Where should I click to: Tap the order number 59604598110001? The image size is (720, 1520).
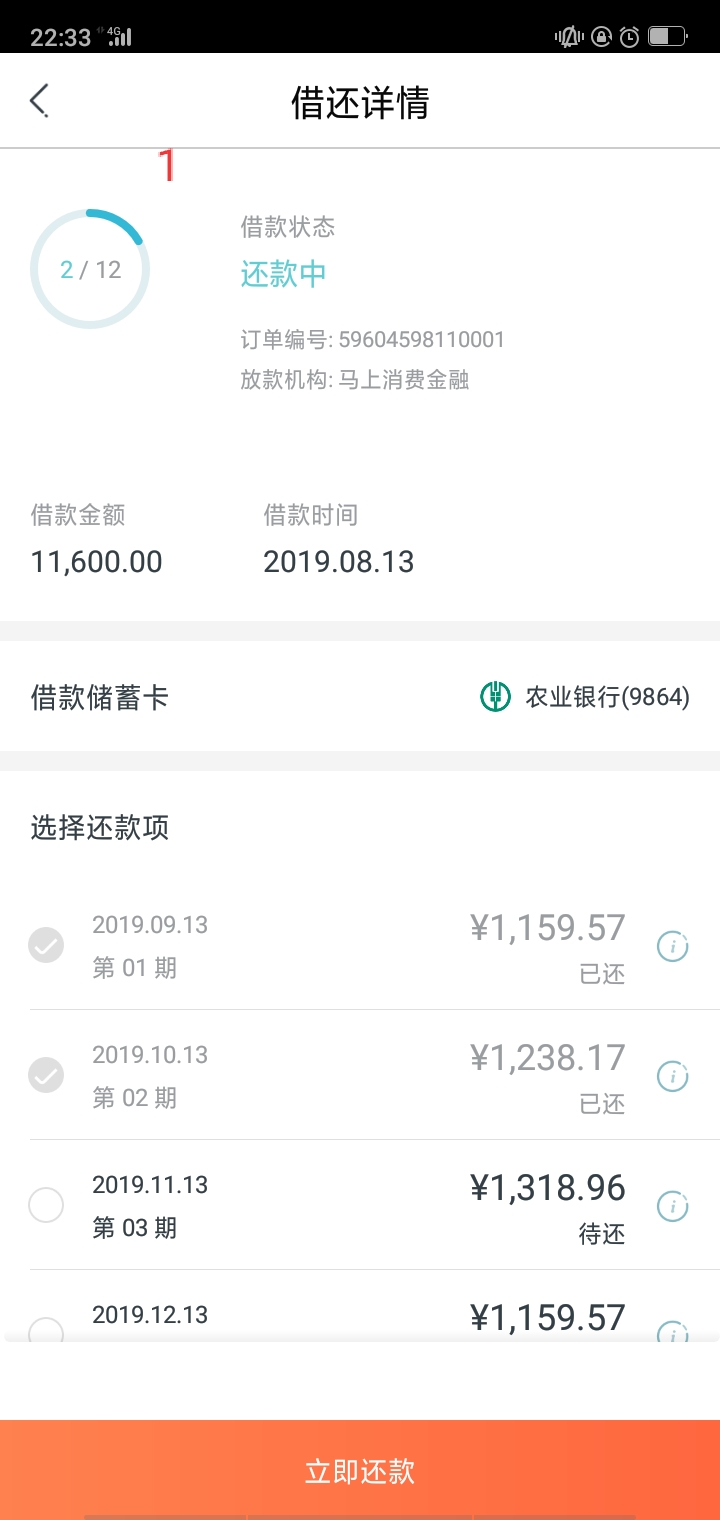421,340
